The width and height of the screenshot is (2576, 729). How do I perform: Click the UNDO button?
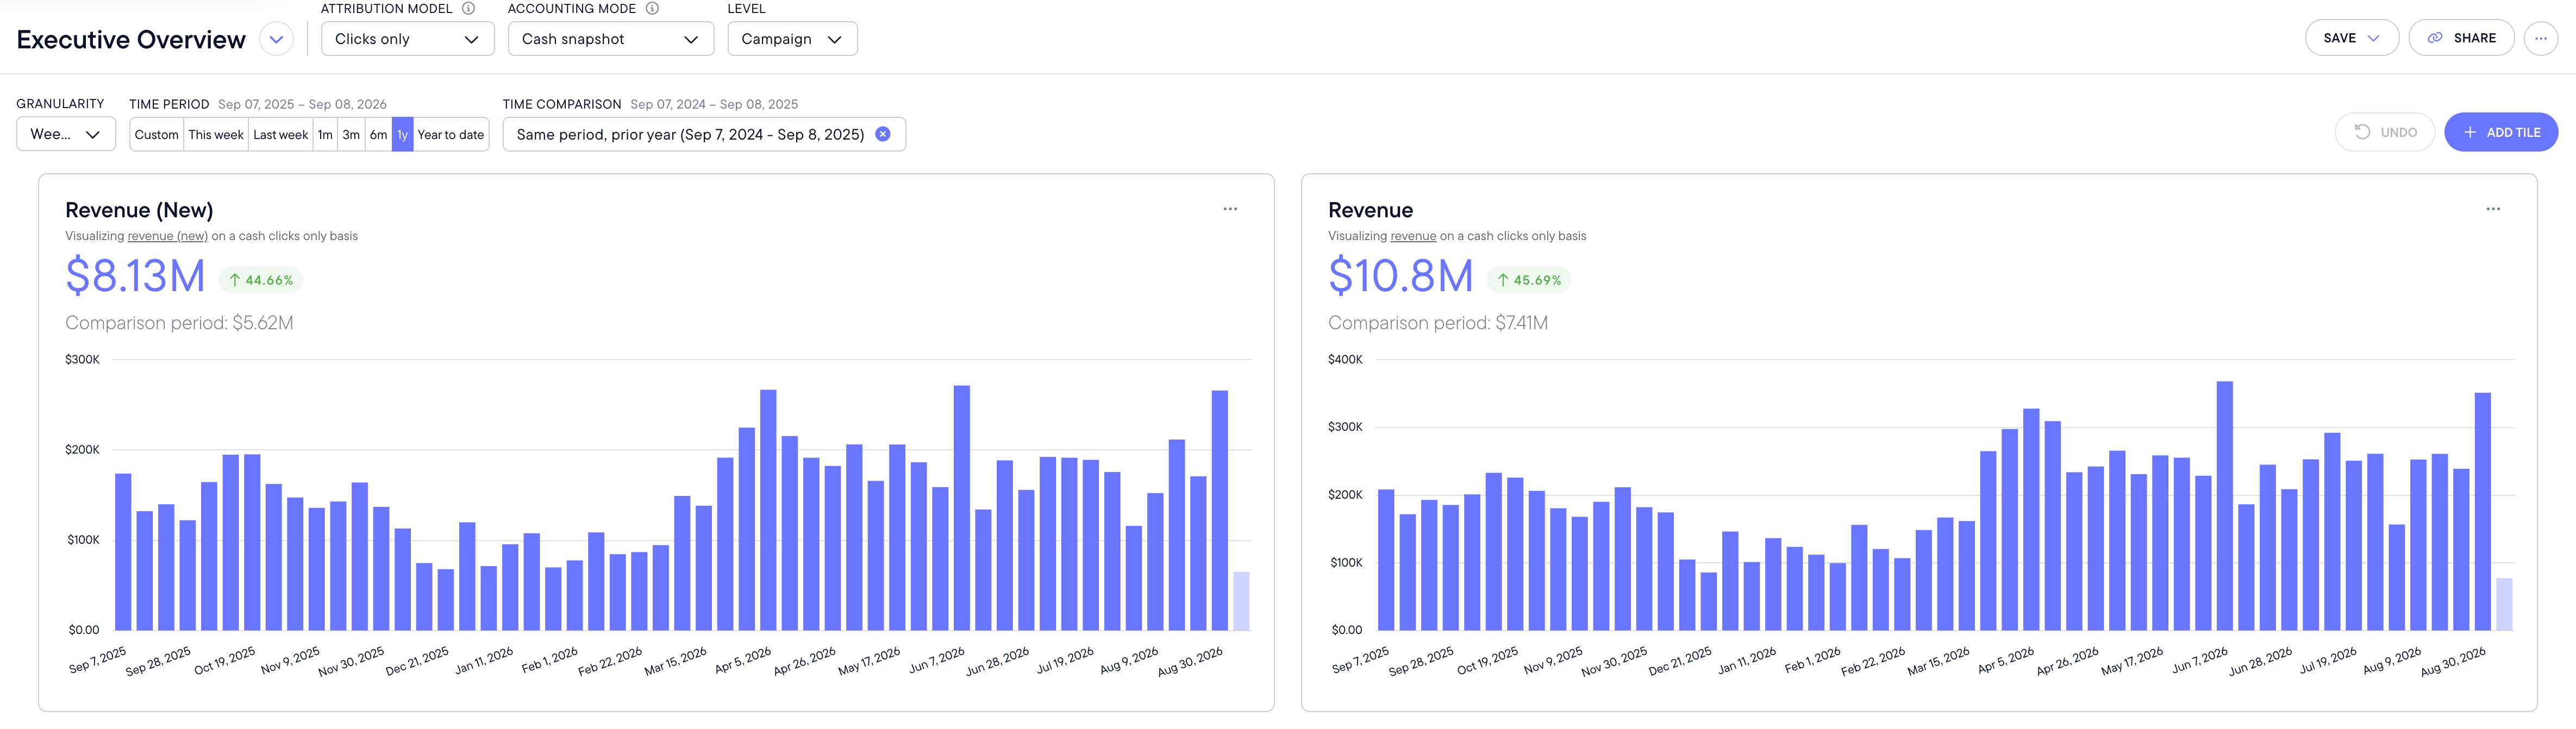click(x=2385, y=132)
